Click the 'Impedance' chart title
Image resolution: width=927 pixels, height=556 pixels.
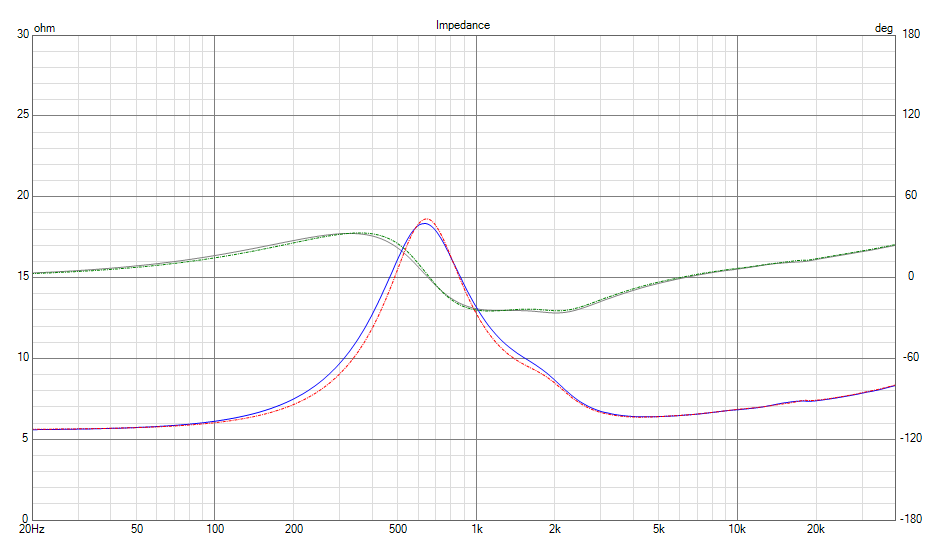pos(463,25)
